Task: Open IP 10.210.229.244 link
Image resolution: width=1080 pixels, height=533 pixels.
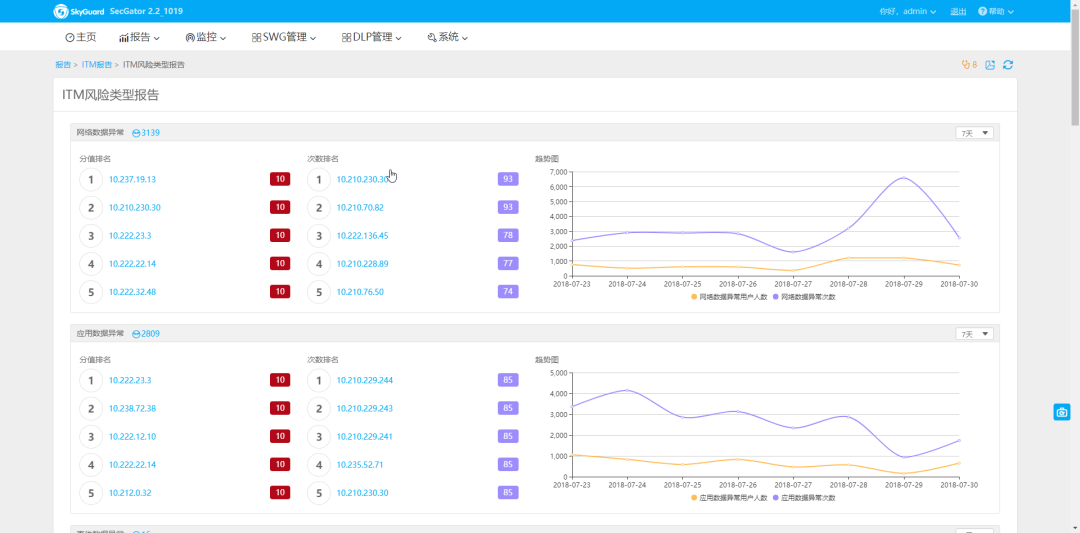Action: point(365,380)
